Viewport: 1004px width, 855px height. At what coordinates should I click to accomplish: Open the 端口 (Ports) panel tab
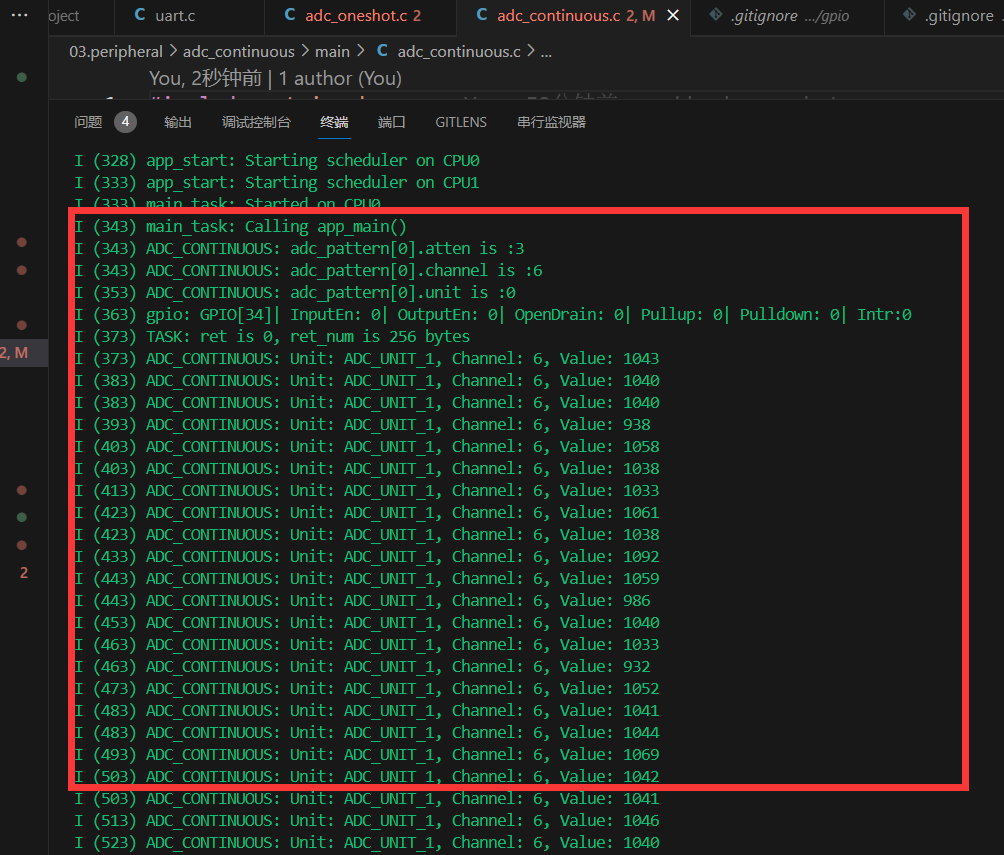tap(392, 122)
